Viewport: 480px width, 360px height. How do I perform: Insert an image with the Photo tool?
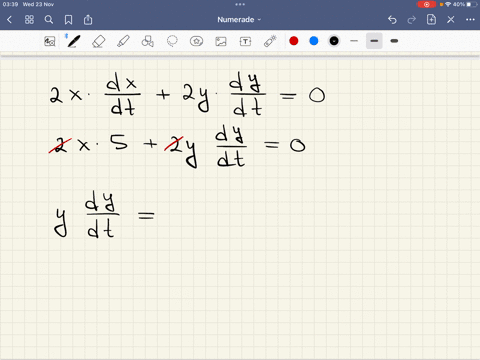(221, 41)
